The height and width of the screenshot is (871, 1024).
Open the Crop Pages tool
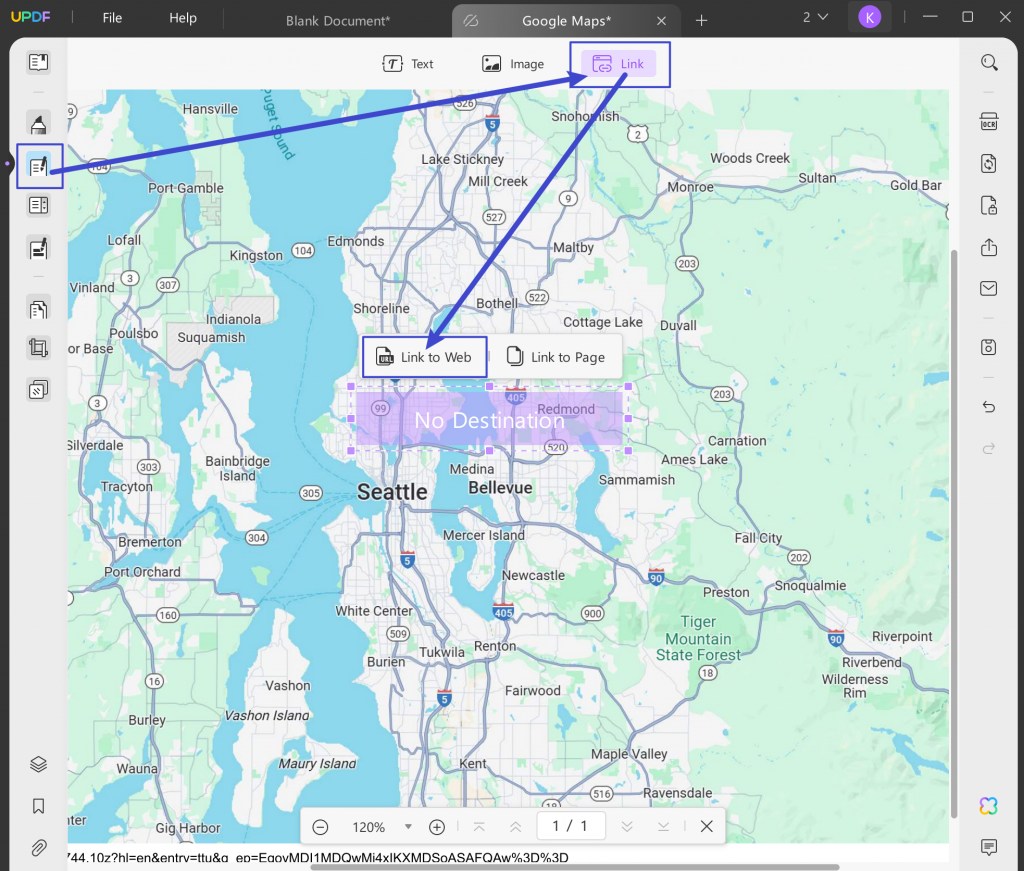pos(39,348)
